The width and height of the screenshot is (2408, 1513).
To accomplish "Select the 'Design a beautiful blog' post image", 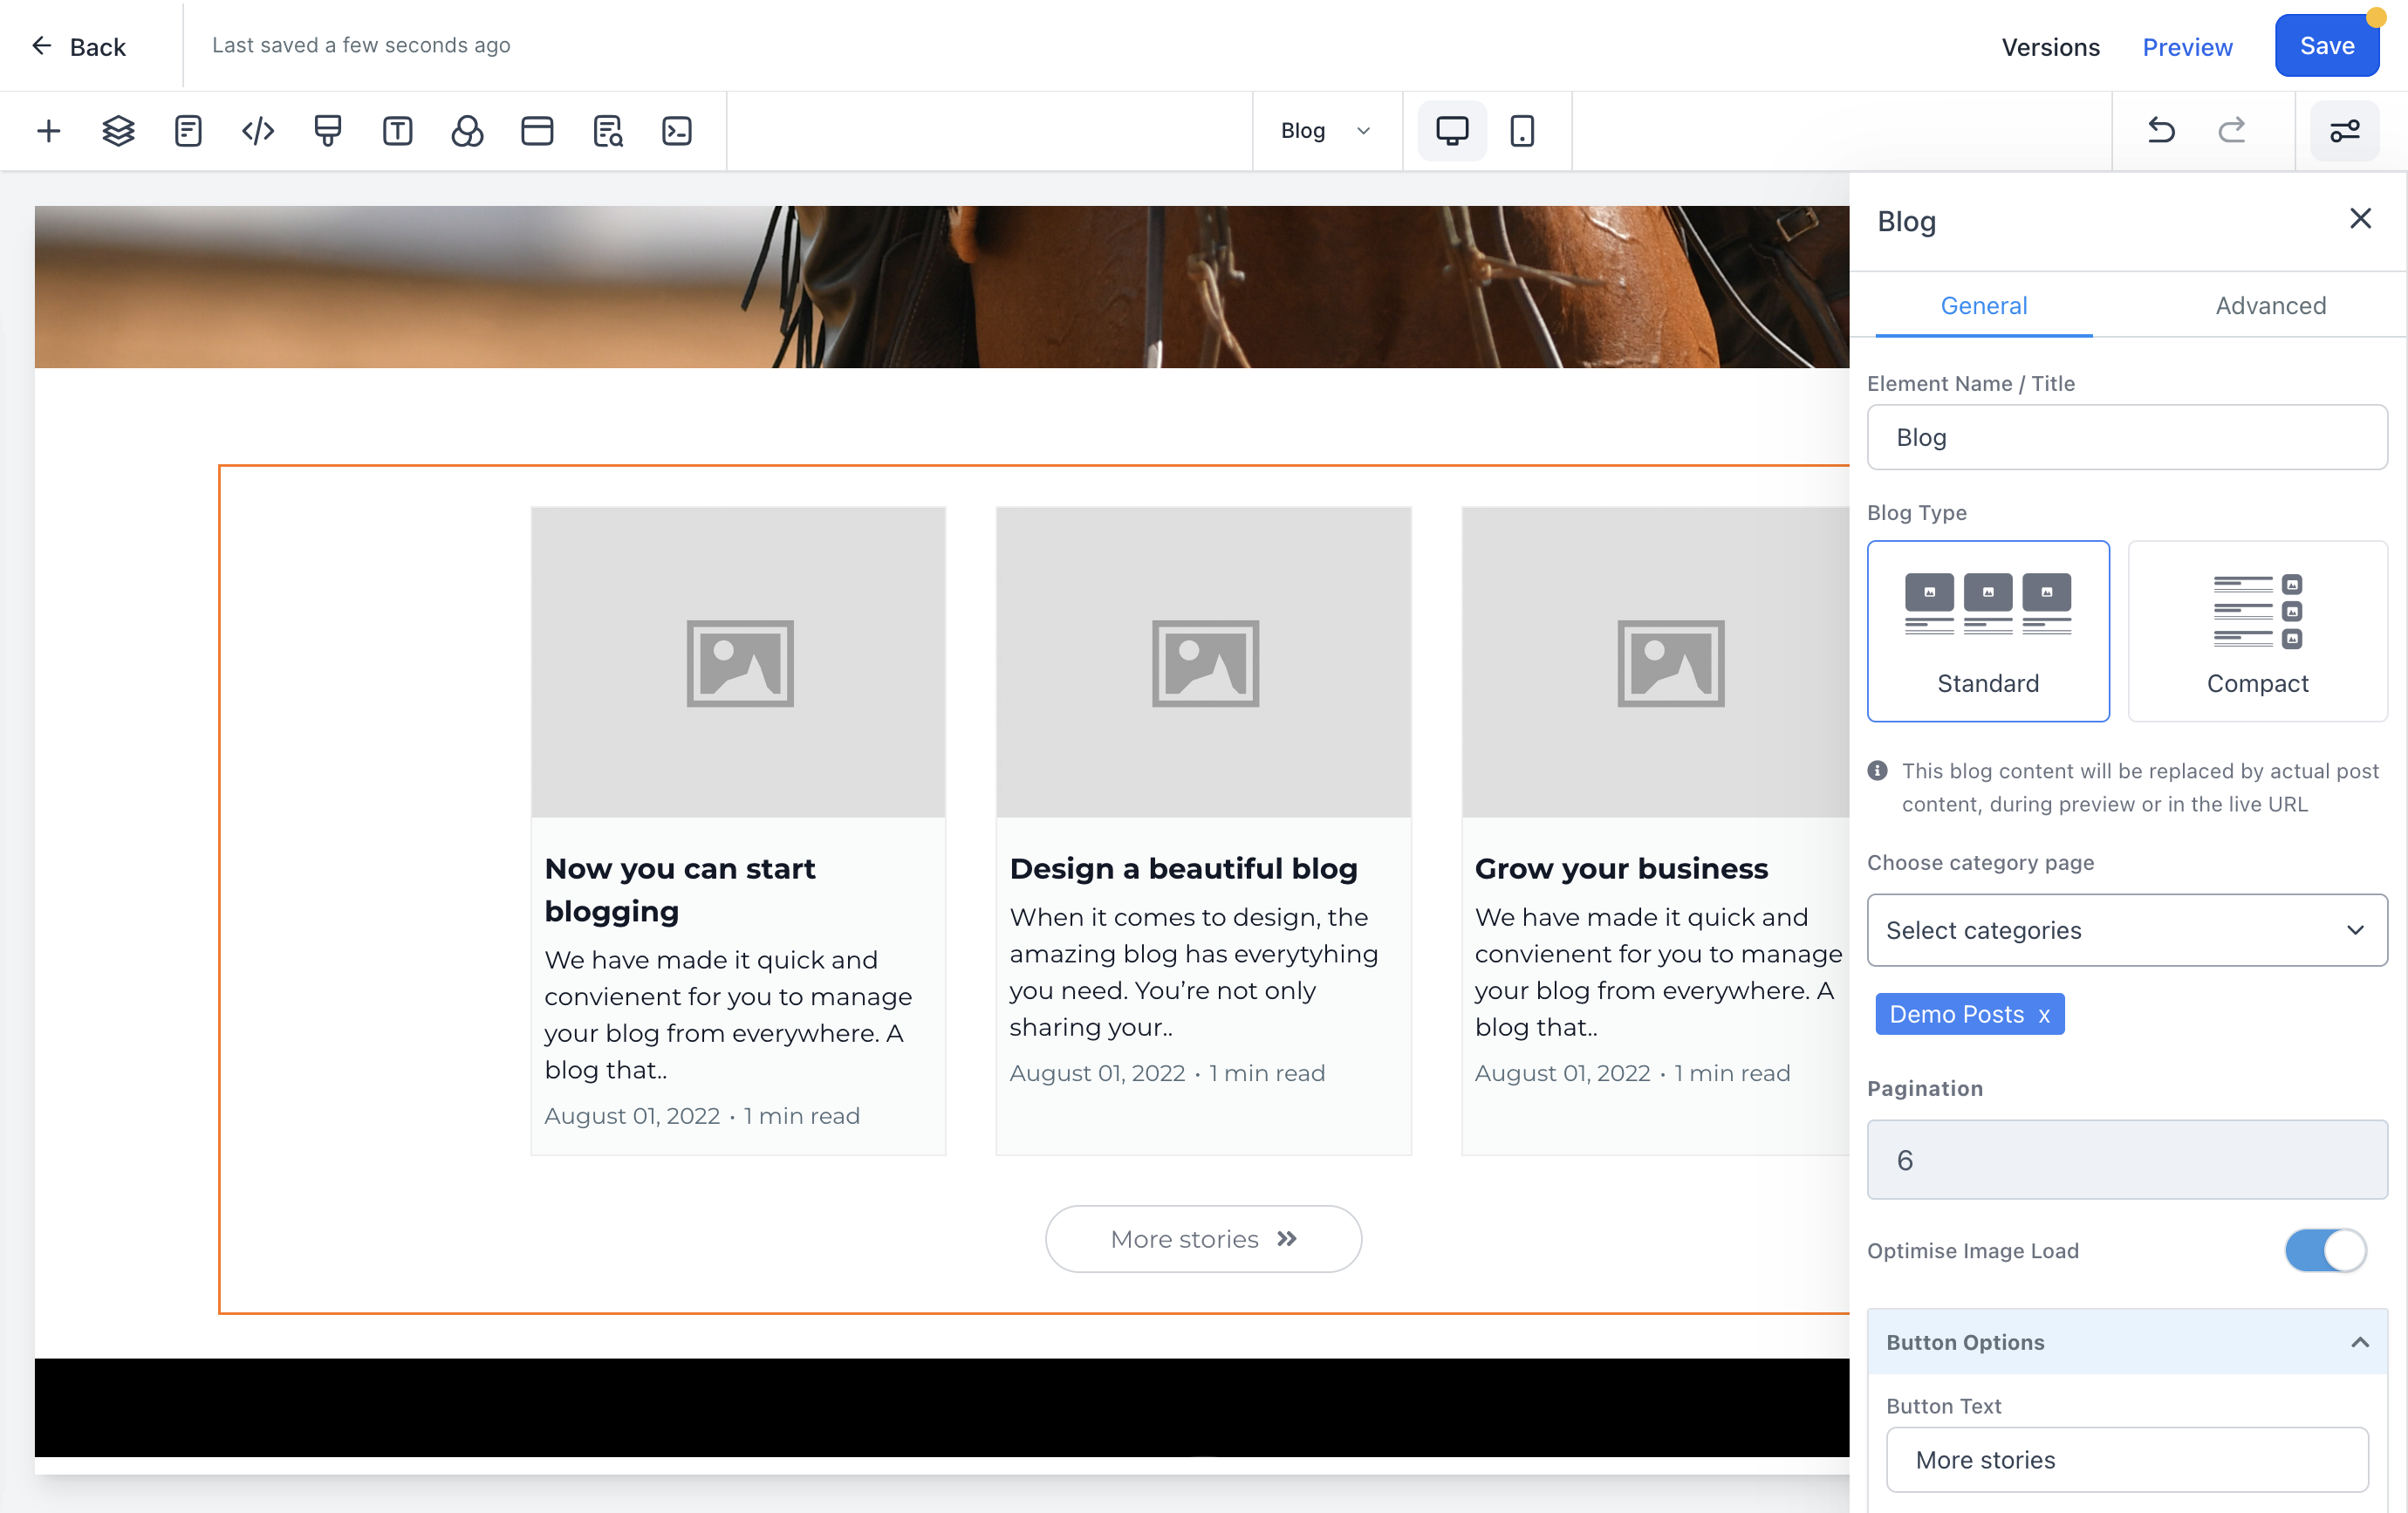I will [x=1203, y=662].
